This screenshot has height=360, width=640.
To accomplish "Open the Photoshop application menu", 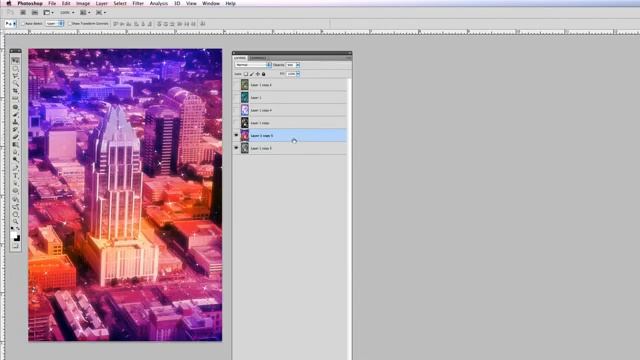I will 30,3.
